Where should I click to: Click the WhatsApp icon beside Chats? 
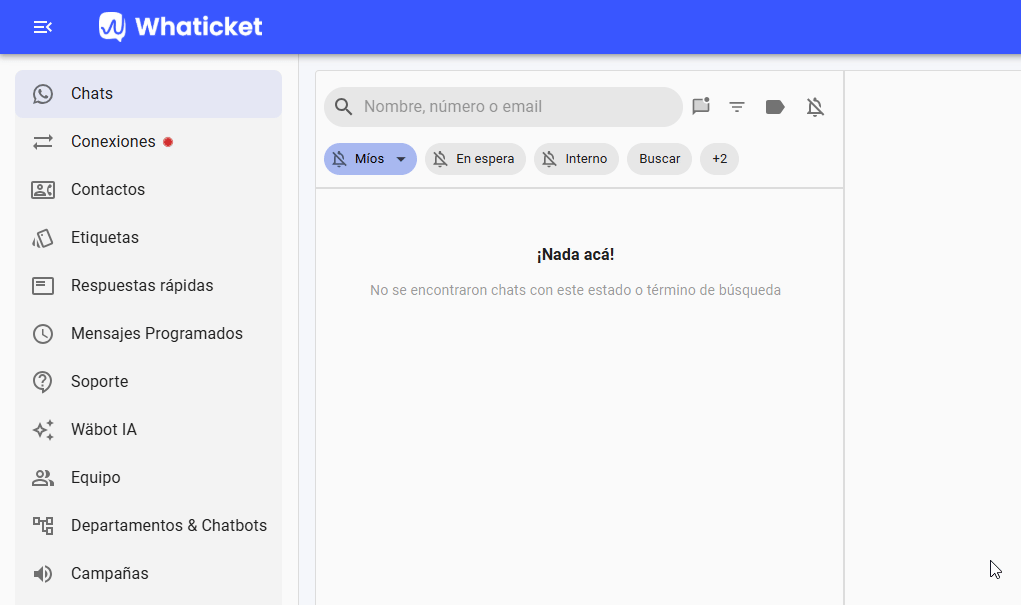click(x=43, y=94)
